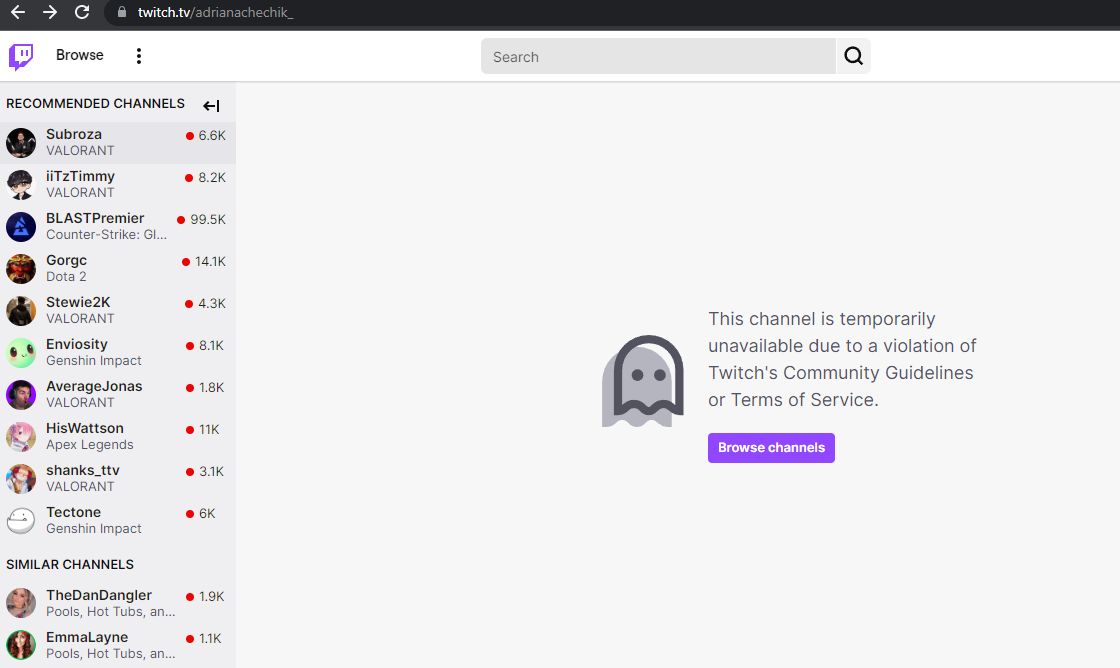Click the Twitch logo home icon

21,56
